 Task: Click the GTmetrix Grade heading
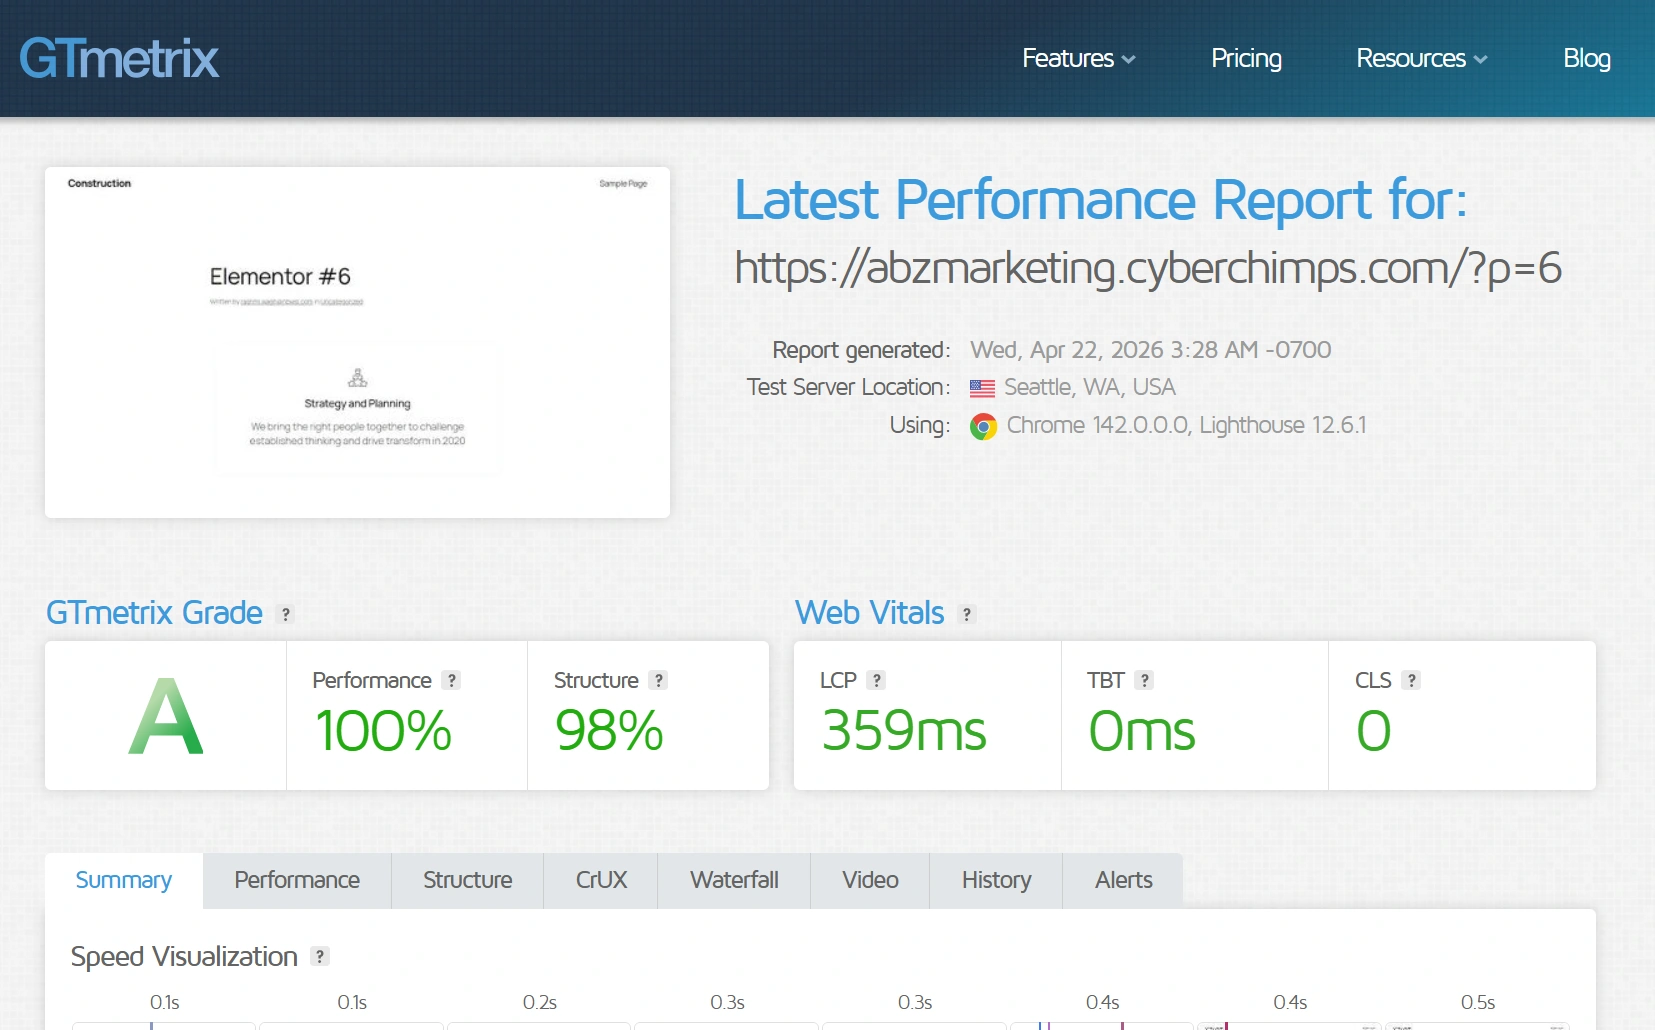[154, 612]
